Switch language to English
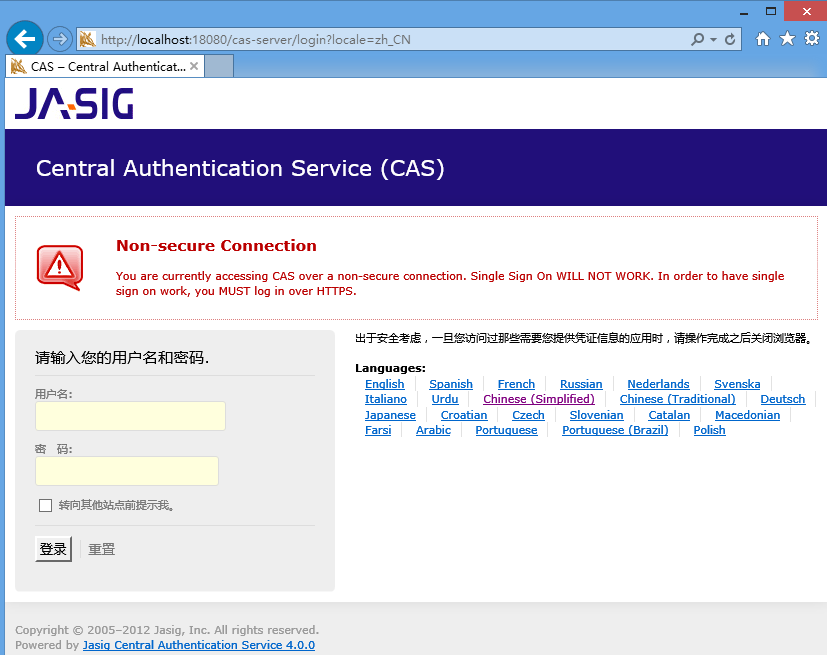The width and height of the screenshot is (827, 655). [384, 384]
